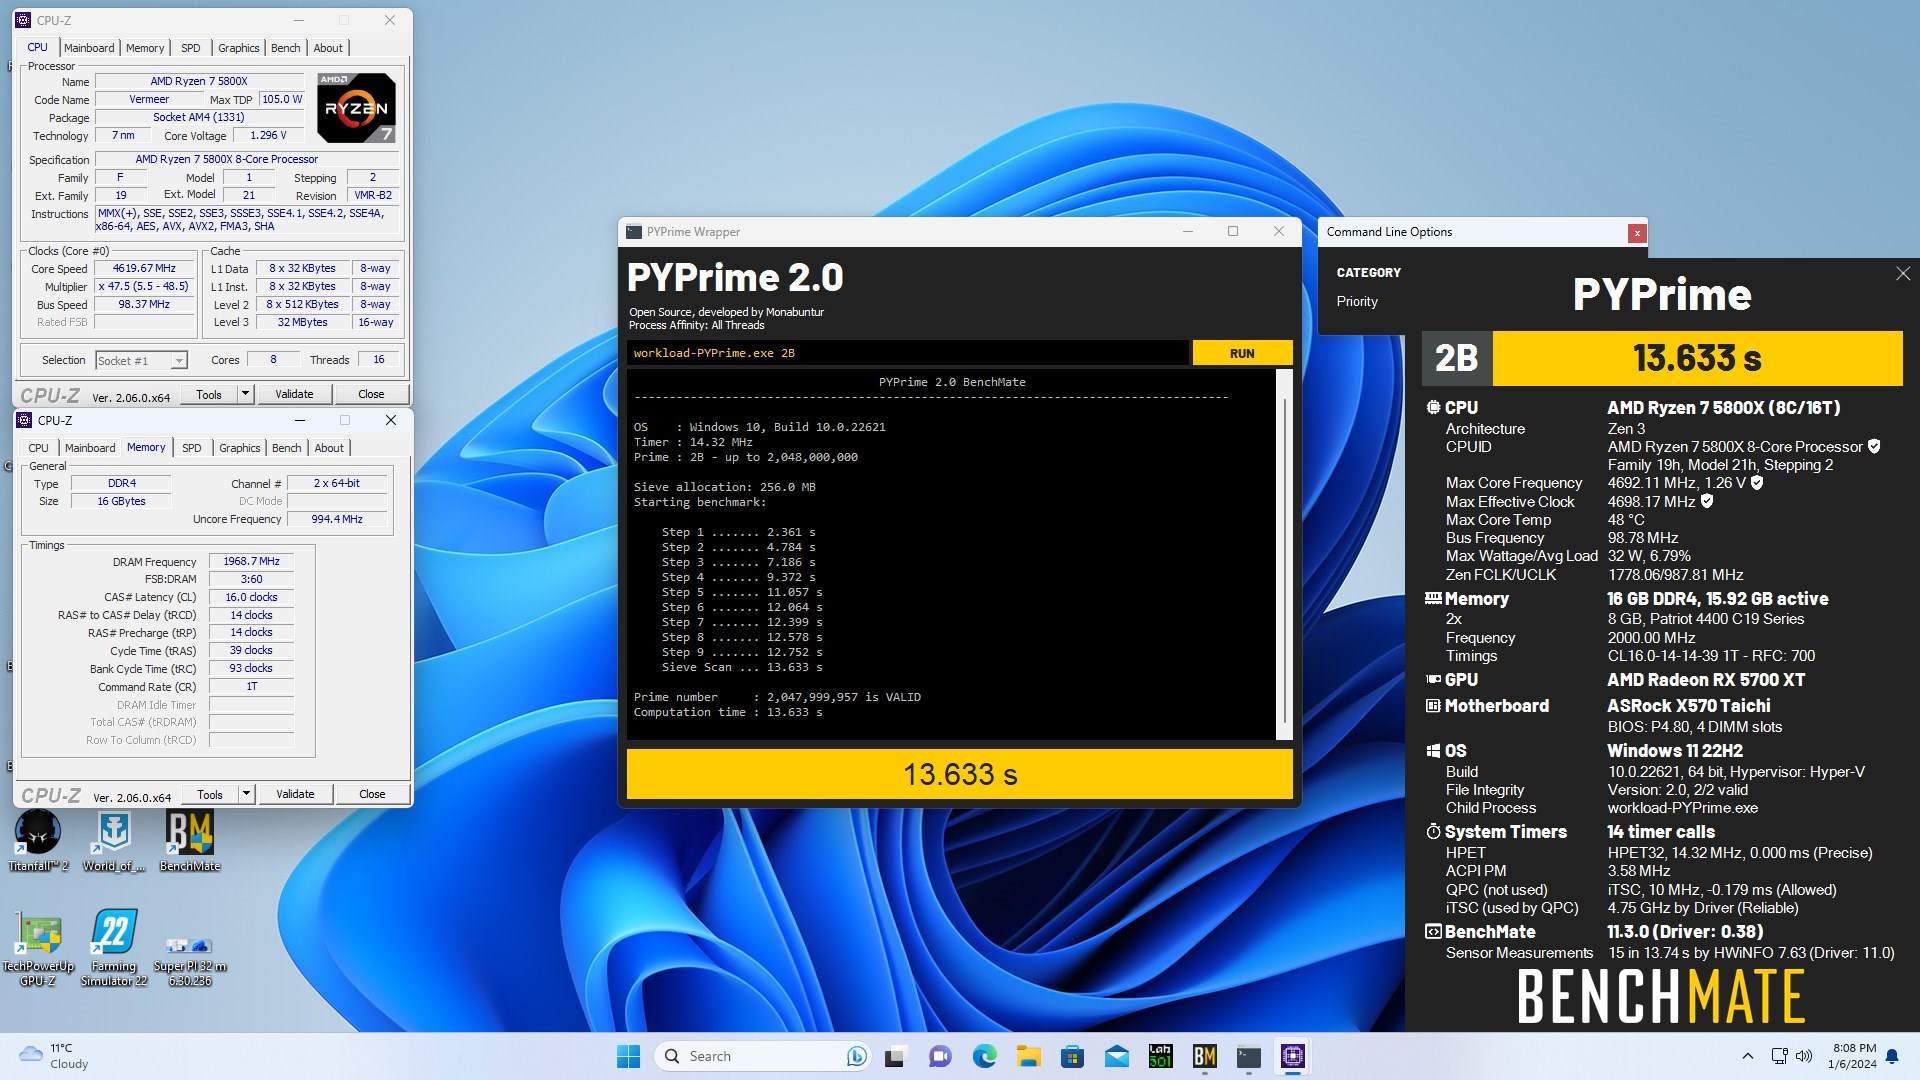Open Tools dropdown arrow in top CPU-Z window

coord(245,394)
